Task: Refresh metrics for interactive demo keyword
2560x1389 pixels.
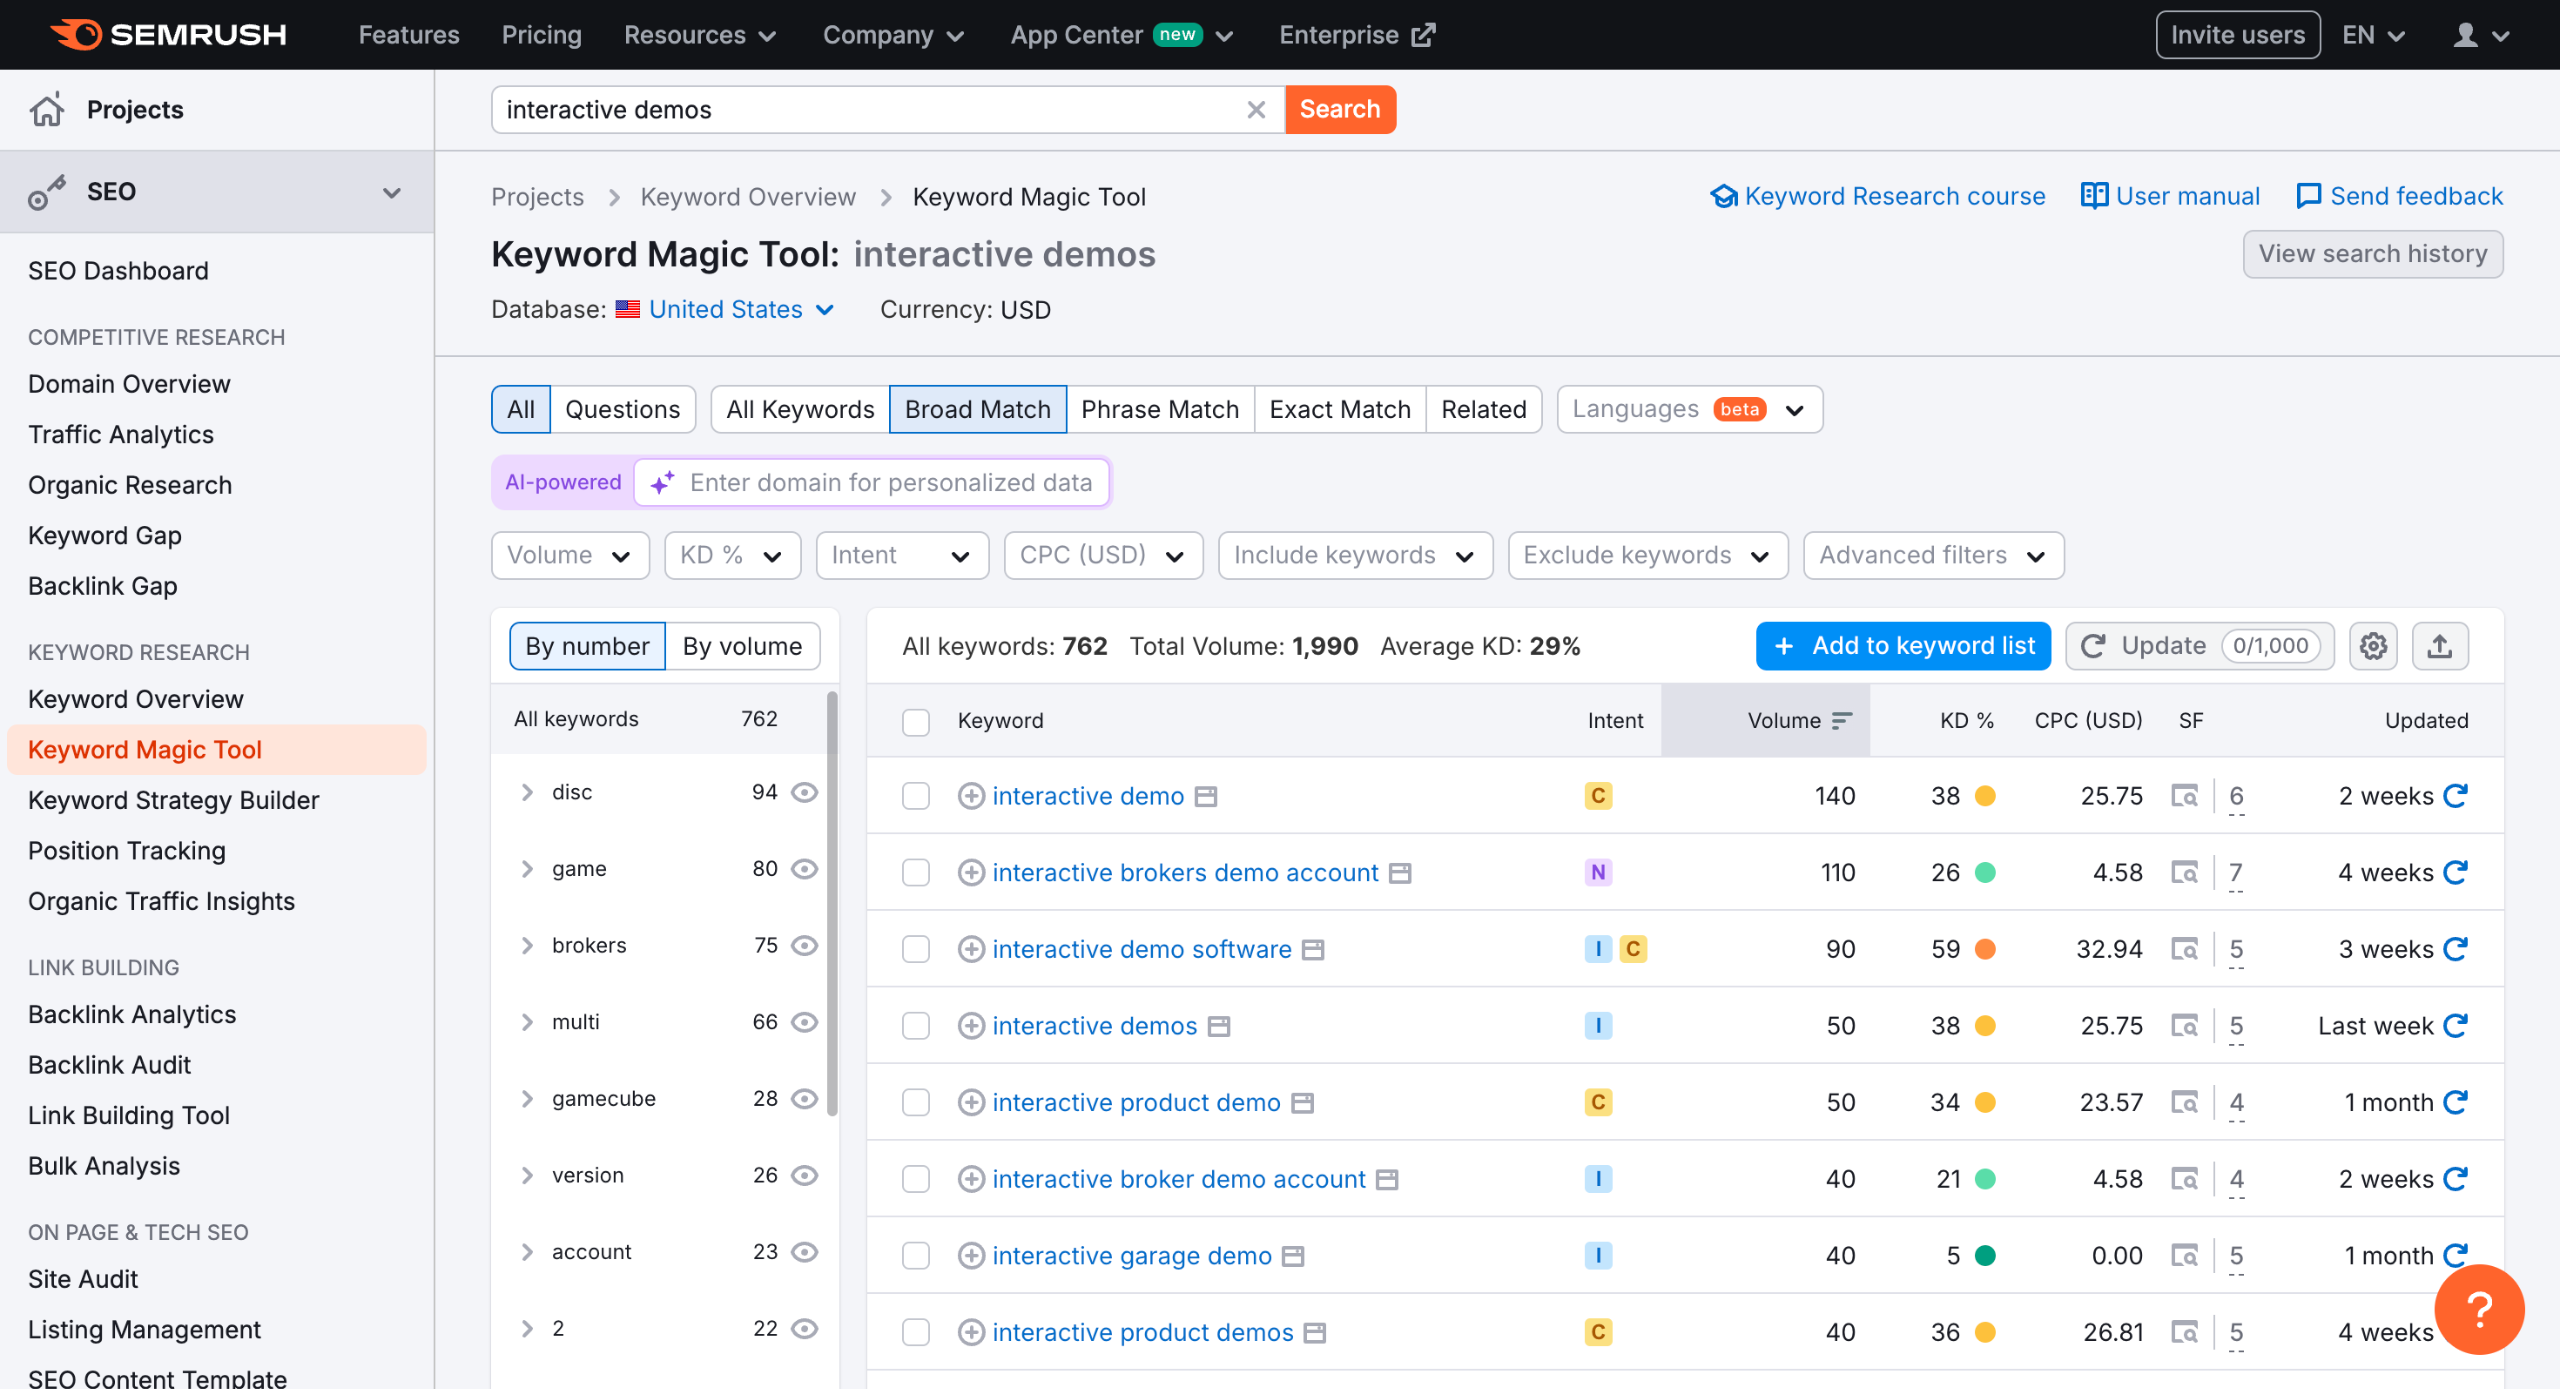Action: [2455, 796]
